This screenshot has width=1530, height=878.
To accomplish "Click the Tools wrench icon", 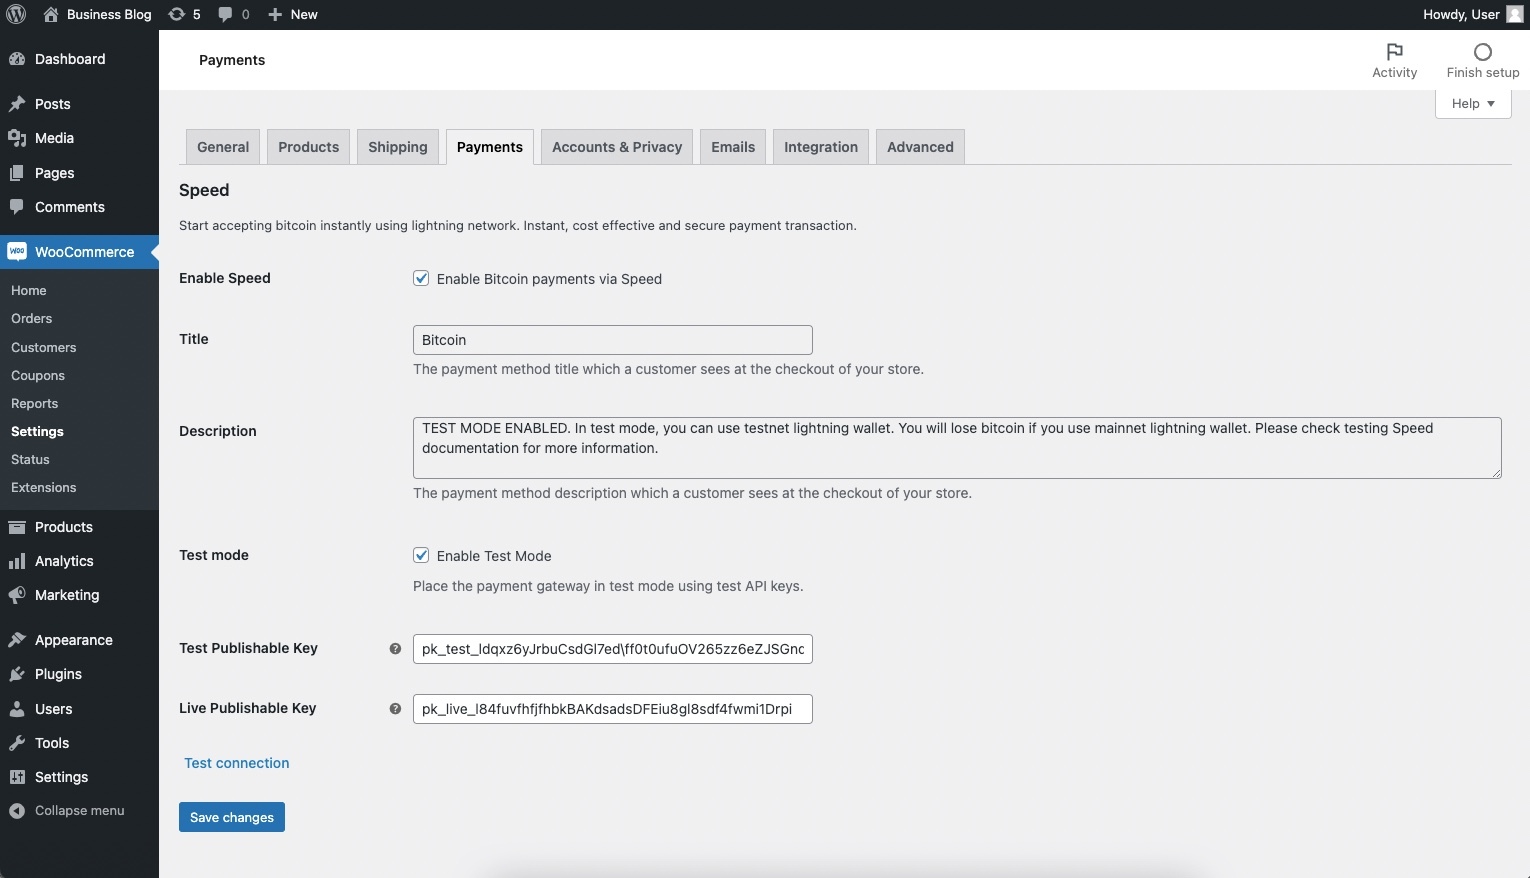I will (17, 743).
